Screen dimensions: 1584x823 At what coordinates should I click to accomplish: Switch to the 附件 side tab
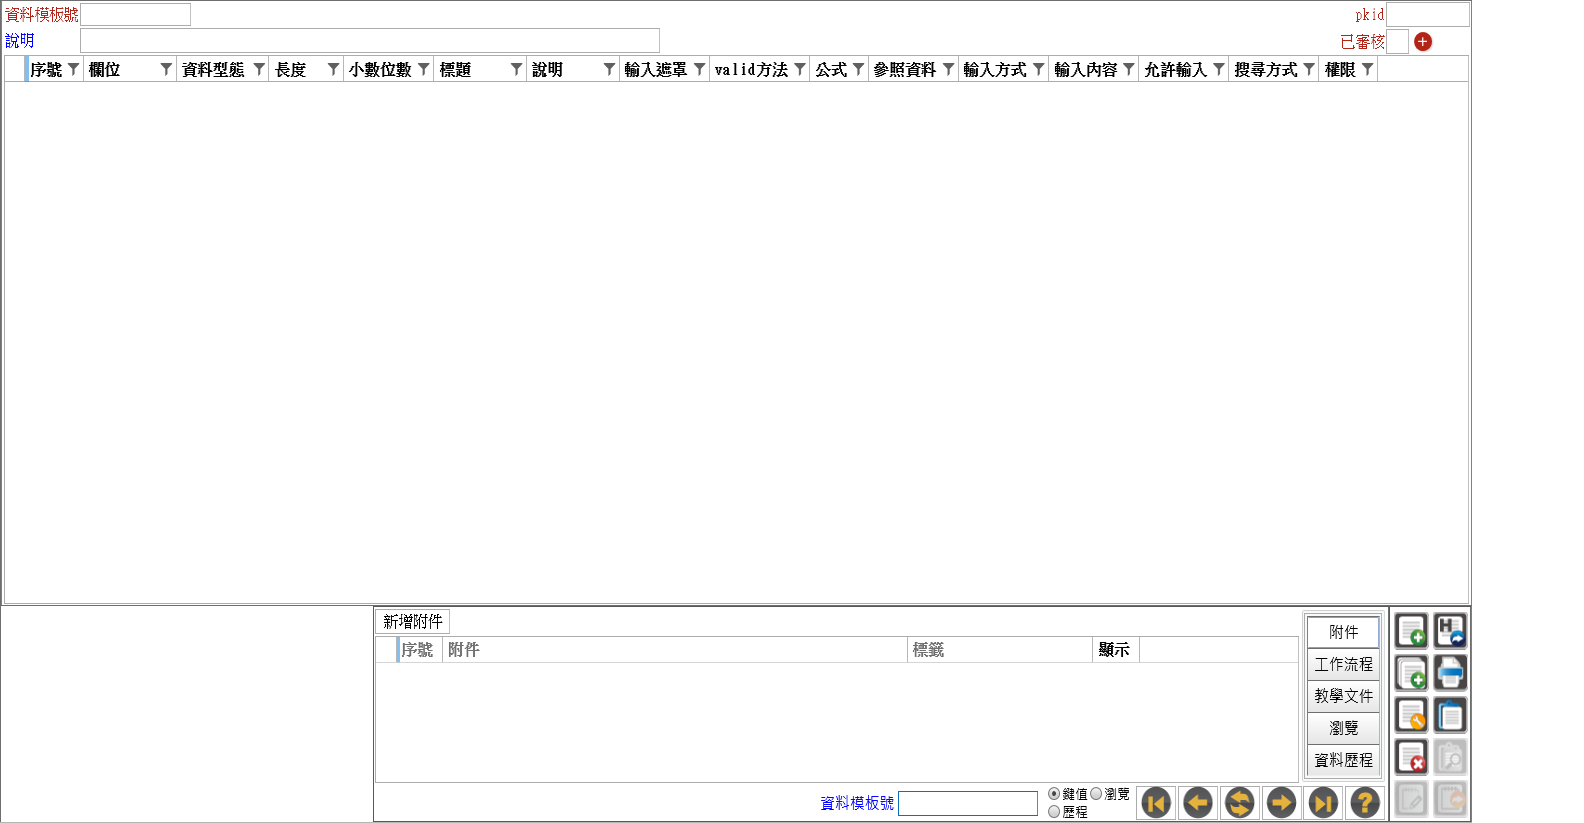(x=1343, y=632)
